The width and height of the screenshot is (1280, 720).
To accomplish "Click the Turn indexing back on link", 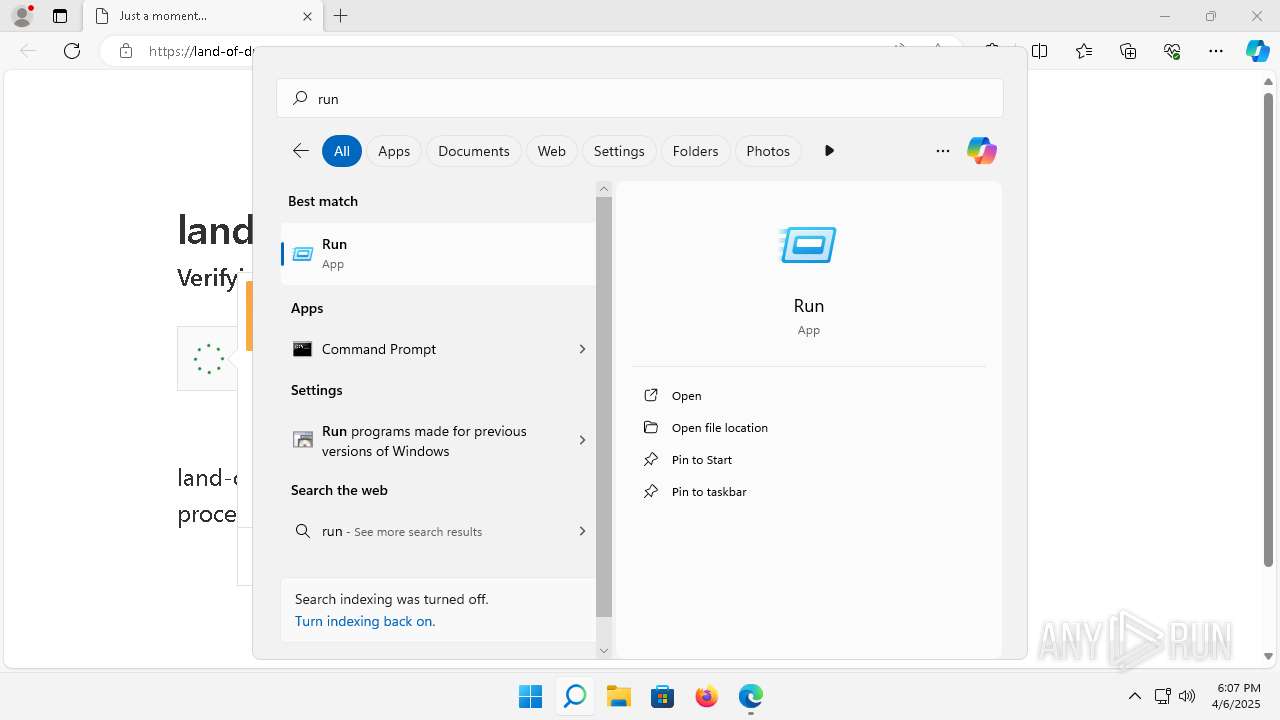I will (x=365, y=621).
